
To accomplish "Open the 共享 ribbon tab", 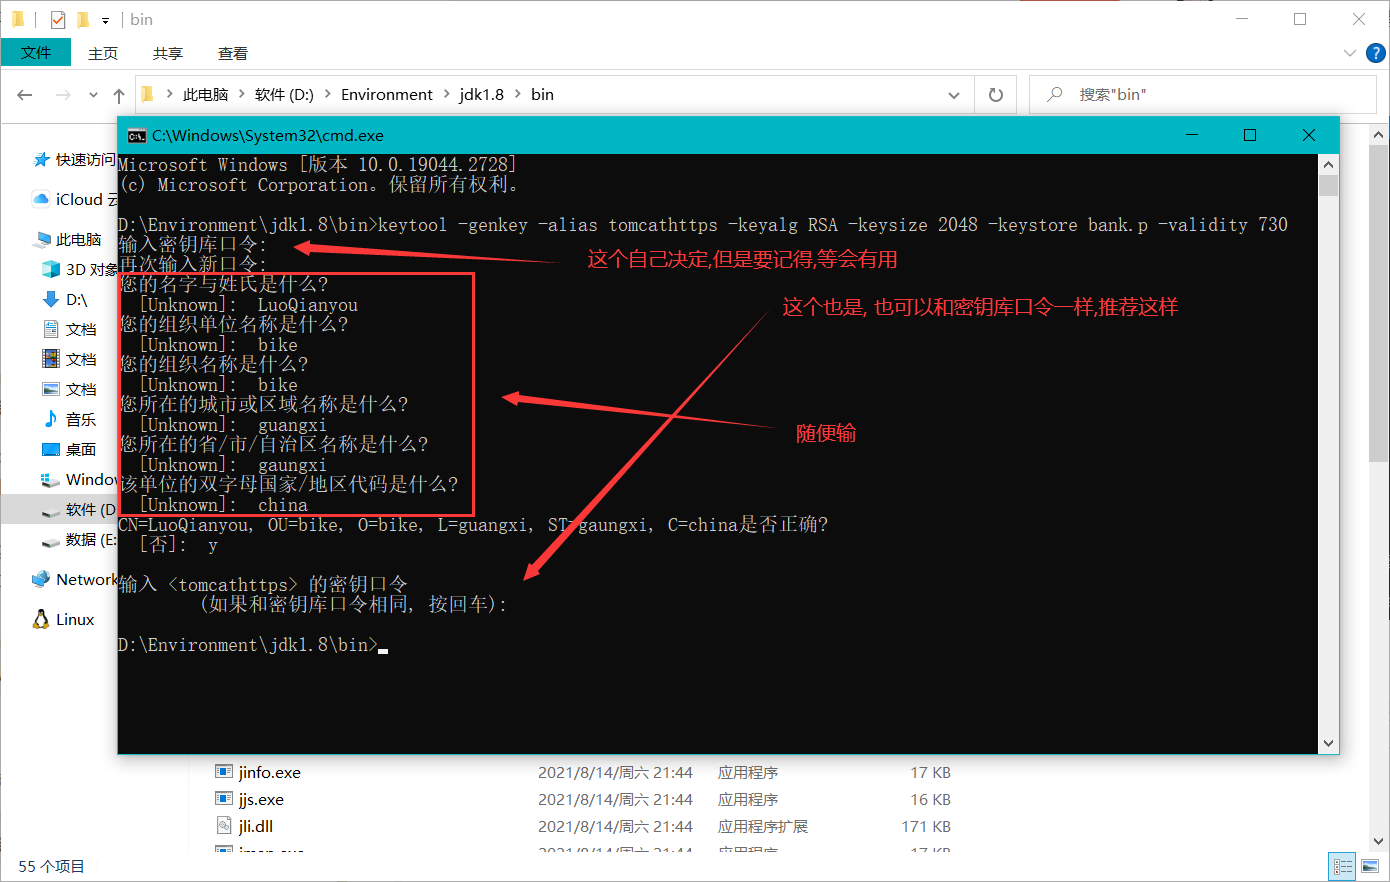I will click(x=168, y=54).
